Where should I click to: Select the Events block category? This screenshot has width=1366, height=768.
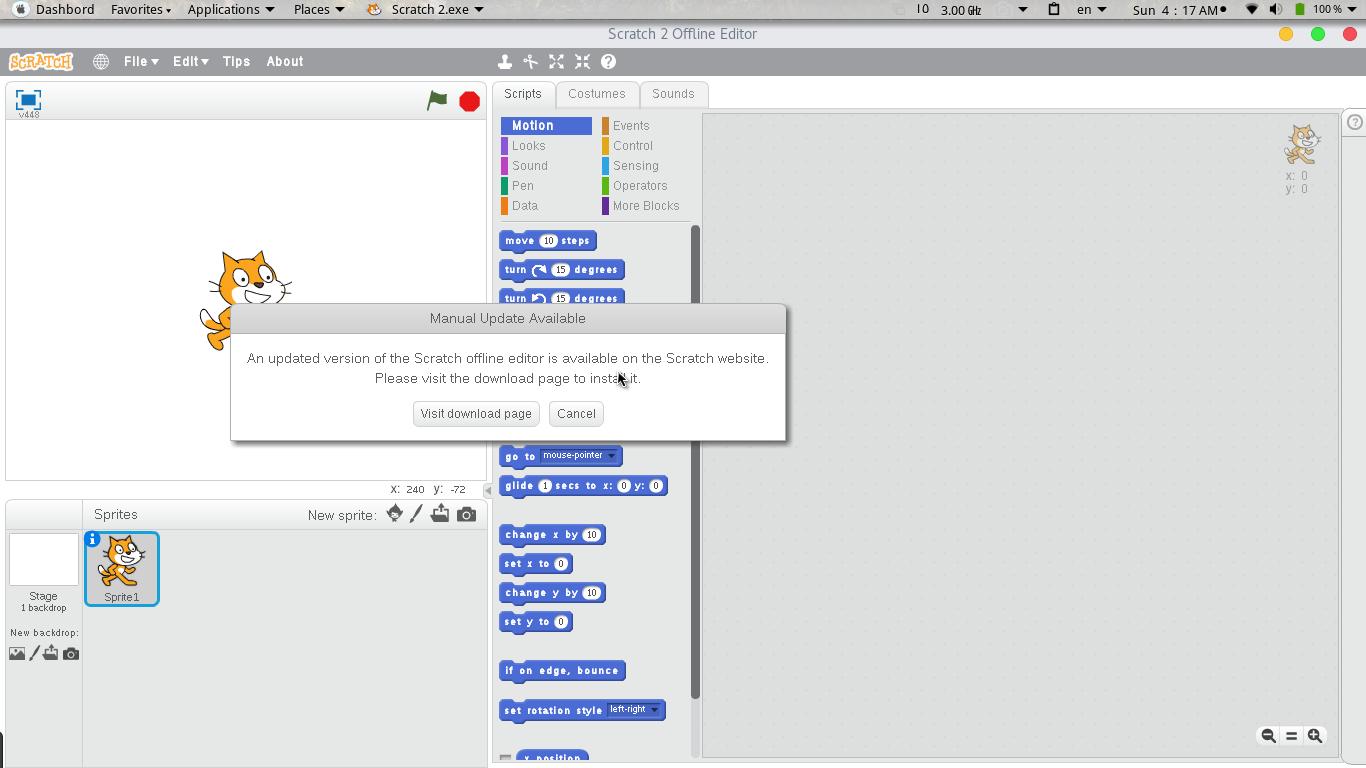pos(645,126)
